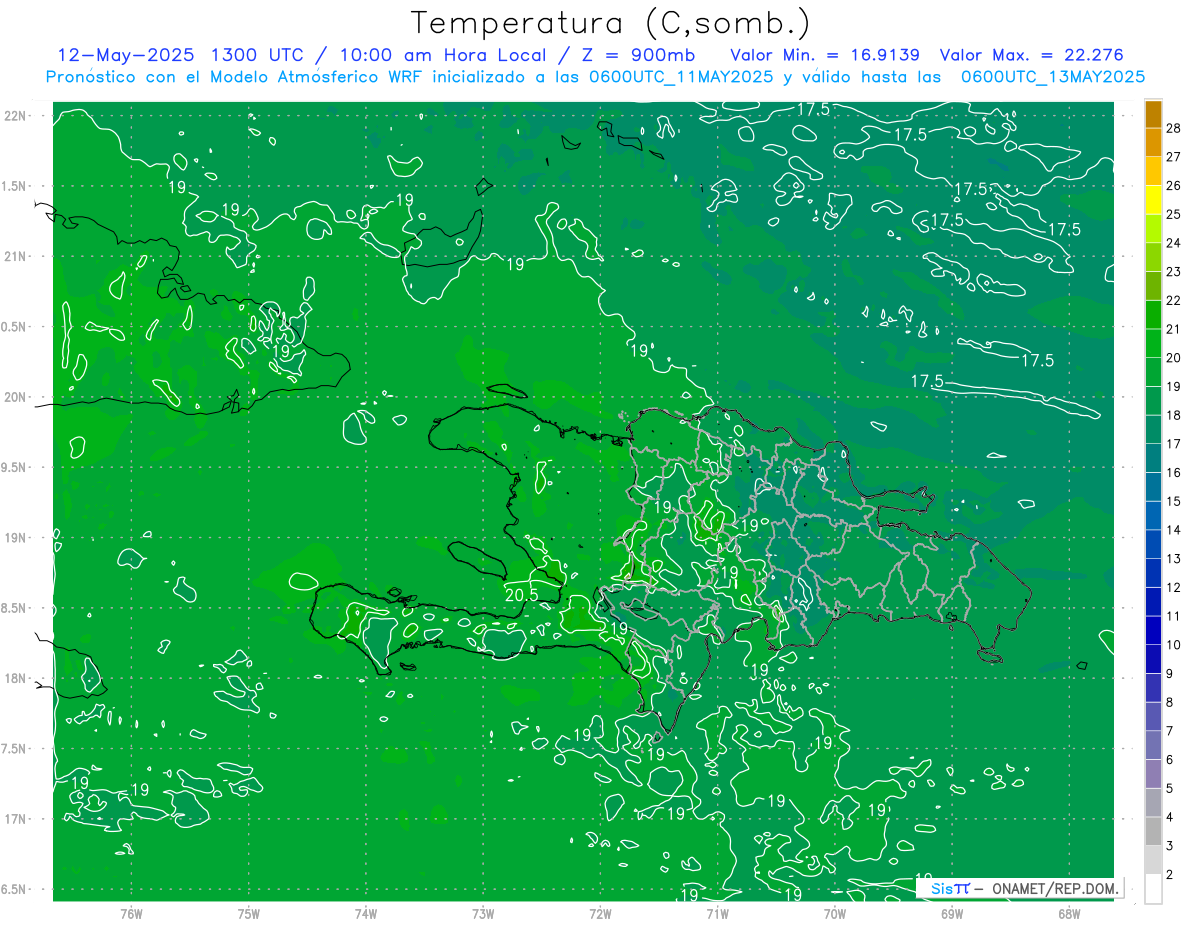The height and width of the screenshot is (927, 1200).
Task: Click the '28' color scale label
Action: [1174, 127]
